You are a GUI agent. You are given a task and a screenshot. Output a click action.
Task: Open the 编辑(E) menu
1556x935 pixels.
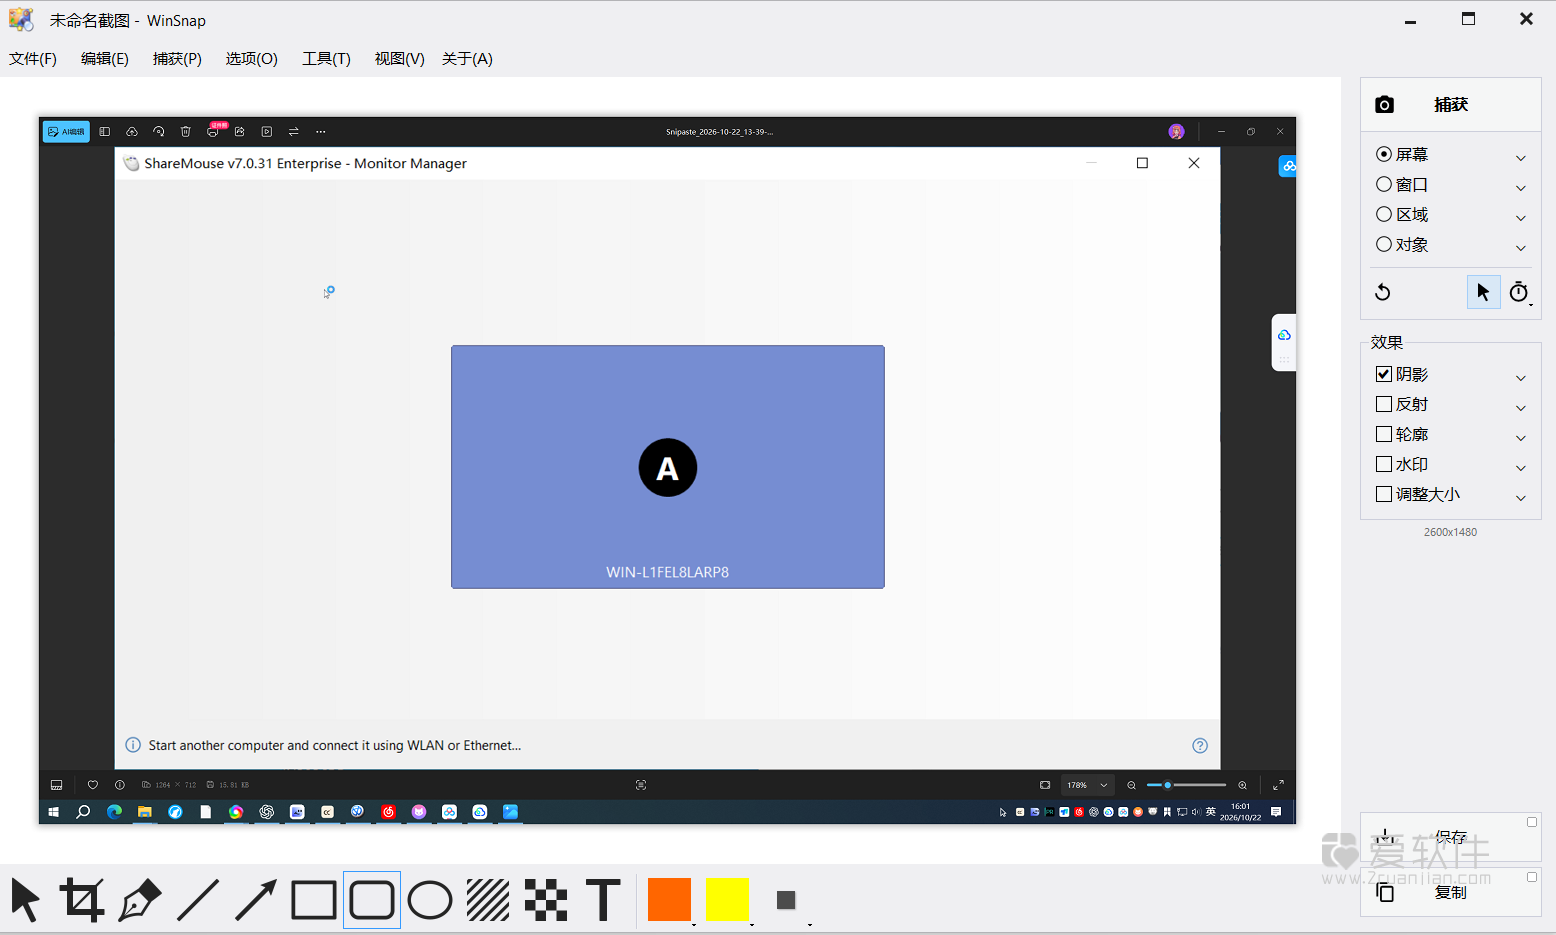[105, 59]
